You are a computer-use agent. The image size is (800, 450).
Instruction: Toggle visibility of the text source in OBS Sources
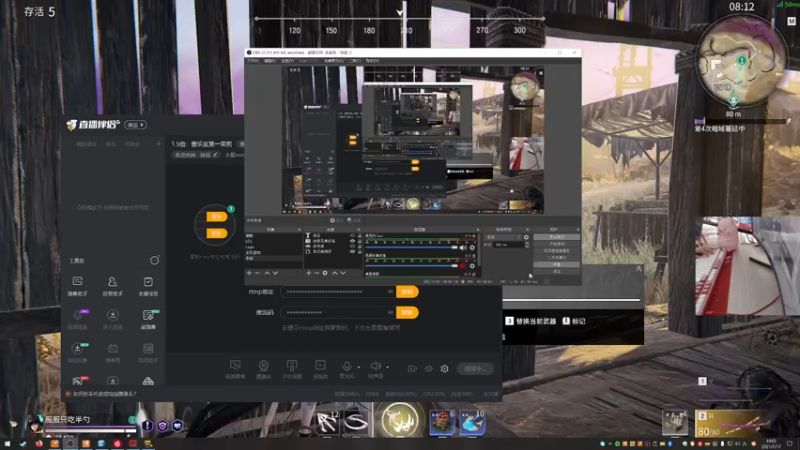click(352, 236)
